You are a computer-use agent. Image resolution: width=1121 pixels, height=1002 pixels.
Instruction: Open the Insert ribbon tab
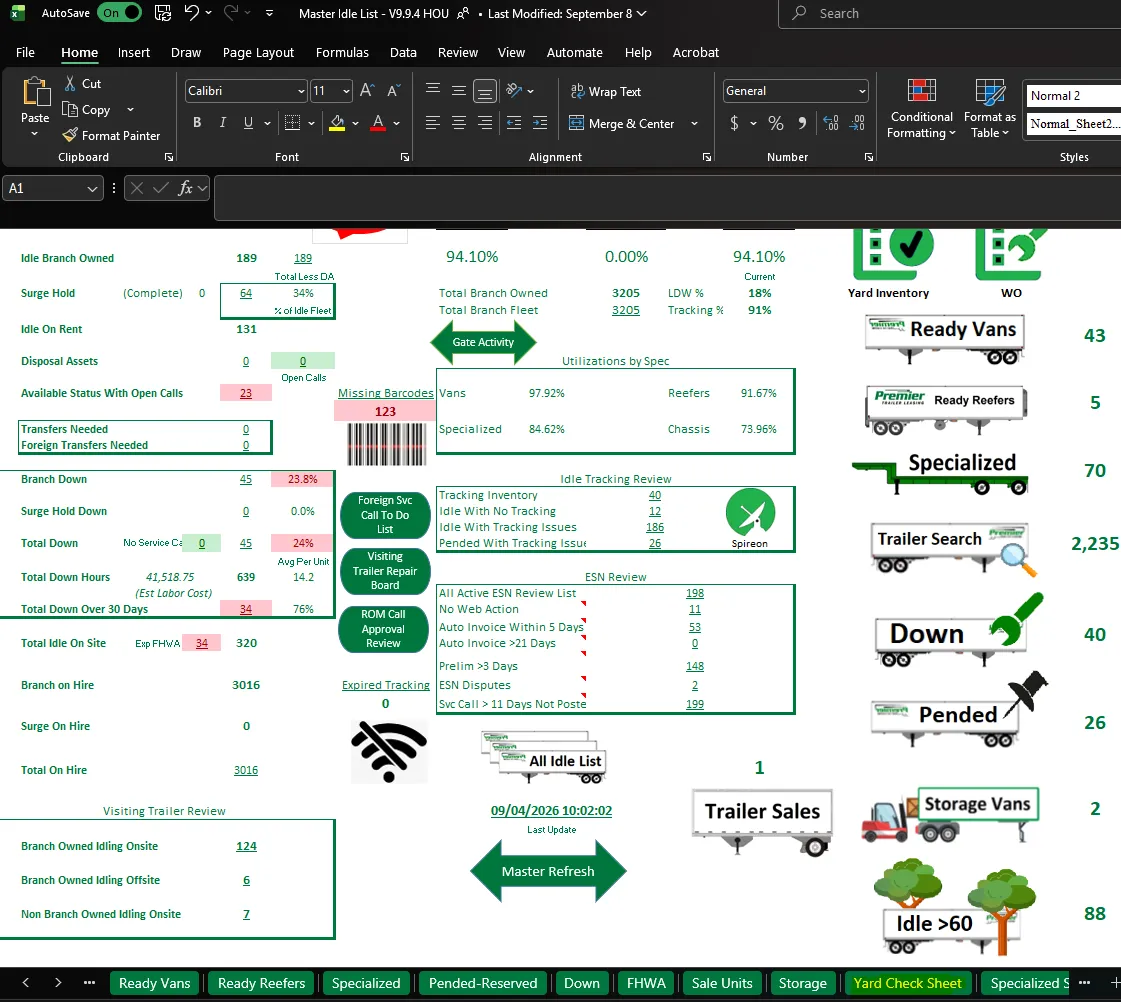coord(134,52)
